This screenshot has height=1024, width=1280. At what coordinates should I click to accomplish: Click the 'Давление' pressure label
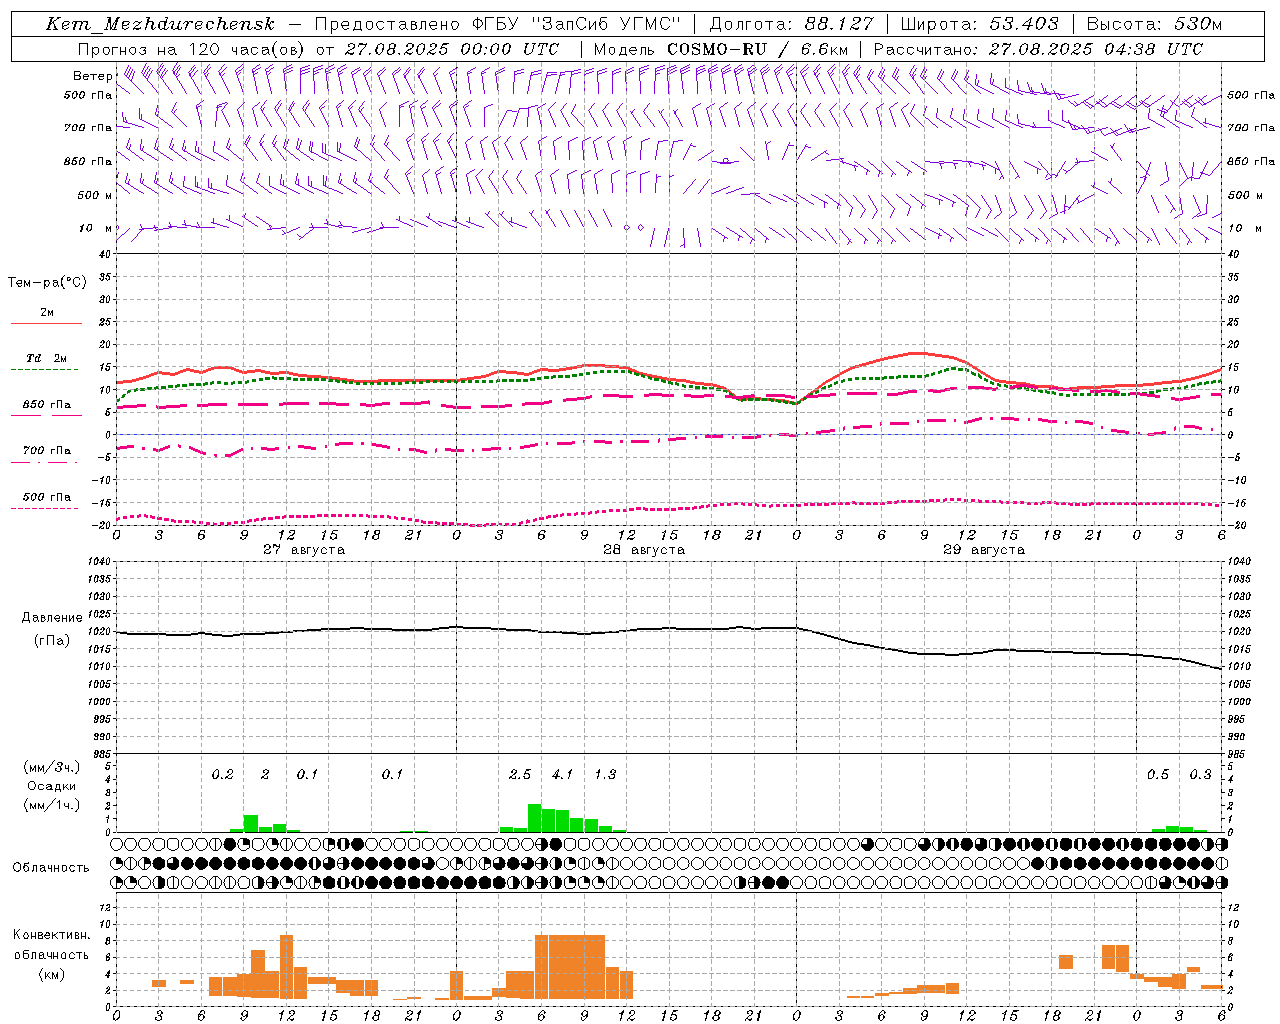(52, 618)
